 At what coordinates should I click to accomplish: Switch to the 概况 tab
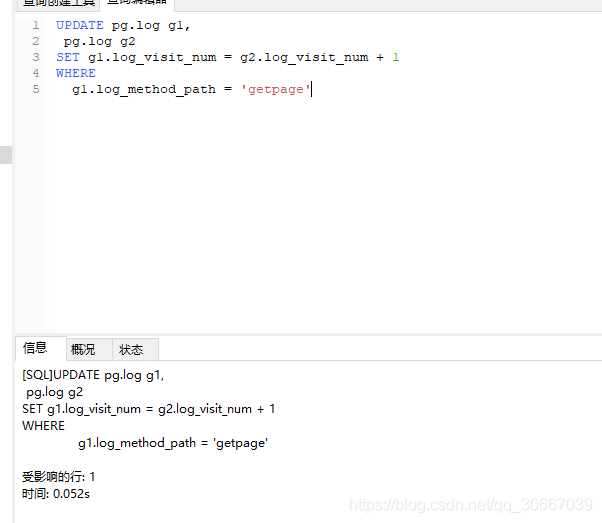coord(89,349)
